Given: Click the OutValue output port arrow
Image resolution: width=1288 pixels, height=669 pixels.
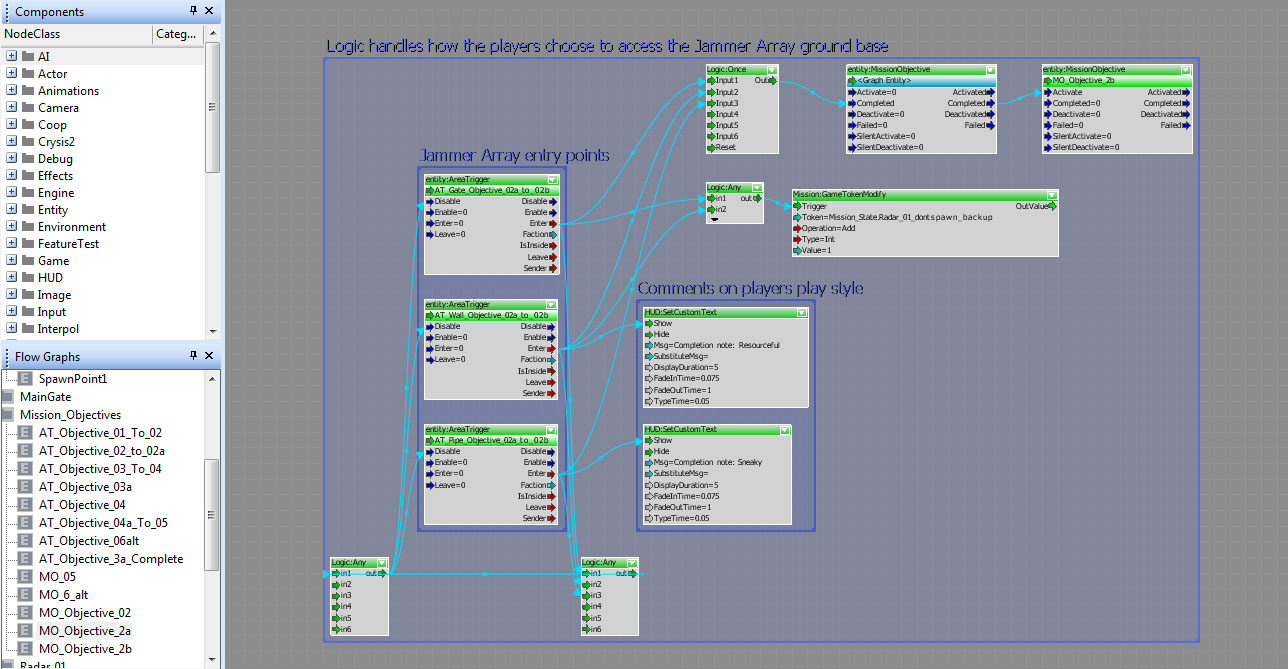Looking at the screenshot, I should point(1052,206).
